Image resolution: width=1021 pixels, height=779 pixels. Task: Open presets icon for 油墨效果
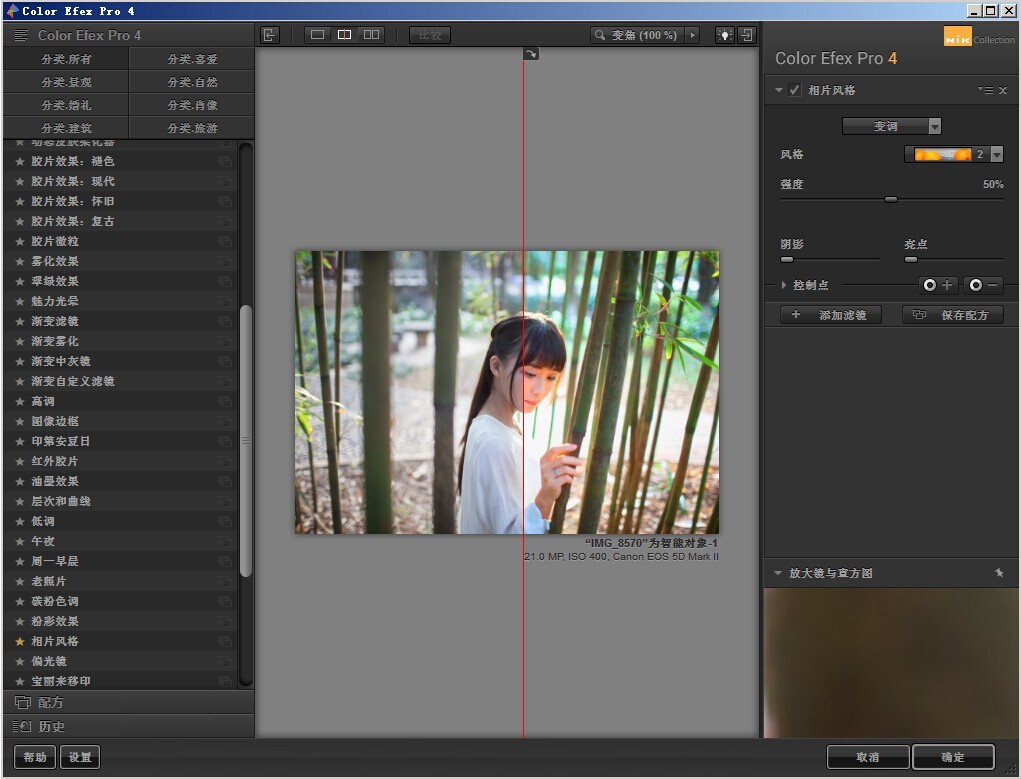[x=225, y=481]
